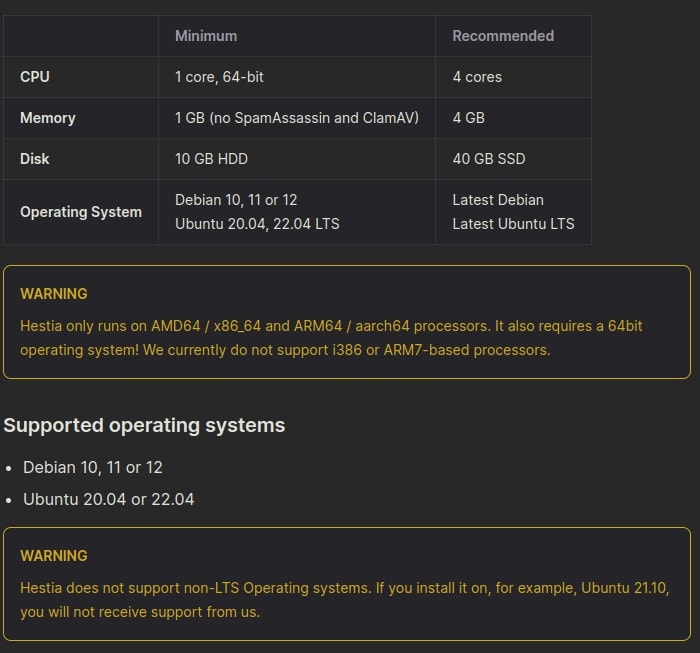Viewport: 700px width, 653px height.
Task: Click the 'Debian 10, 11 or 12' bullet item
Action: 93,467
